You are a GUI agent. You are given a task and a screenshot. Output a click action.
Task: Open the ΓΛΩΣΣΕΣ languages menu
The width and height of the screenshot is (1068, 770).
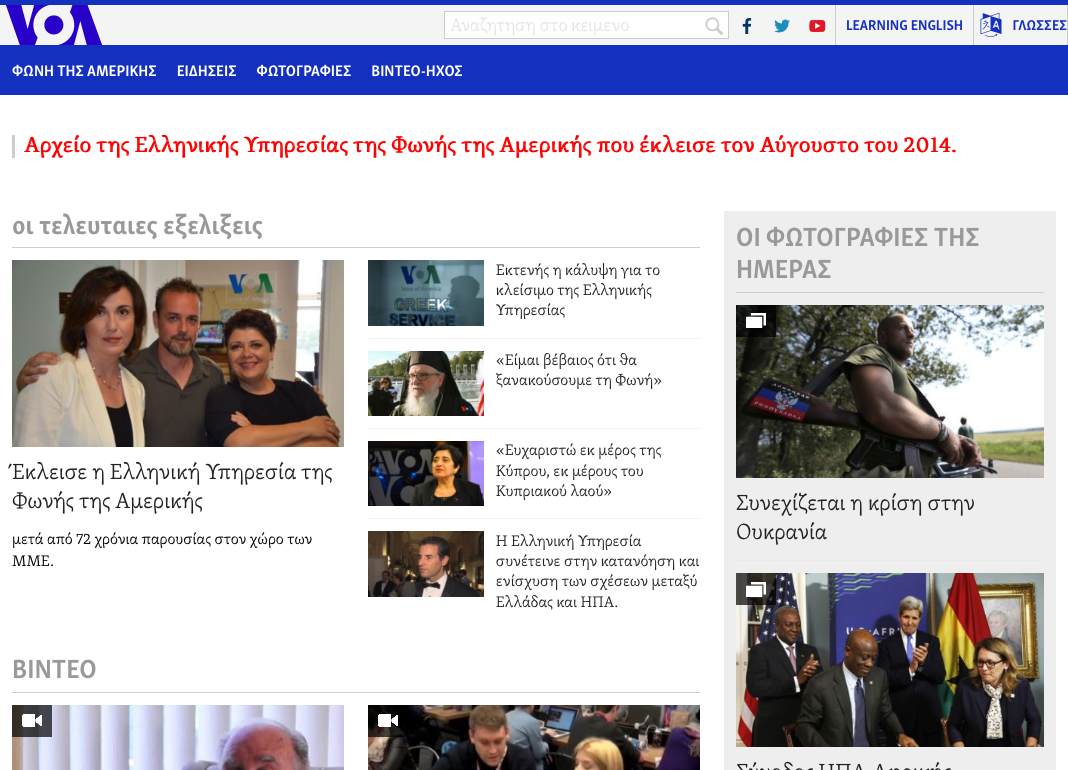(1039, 26)
